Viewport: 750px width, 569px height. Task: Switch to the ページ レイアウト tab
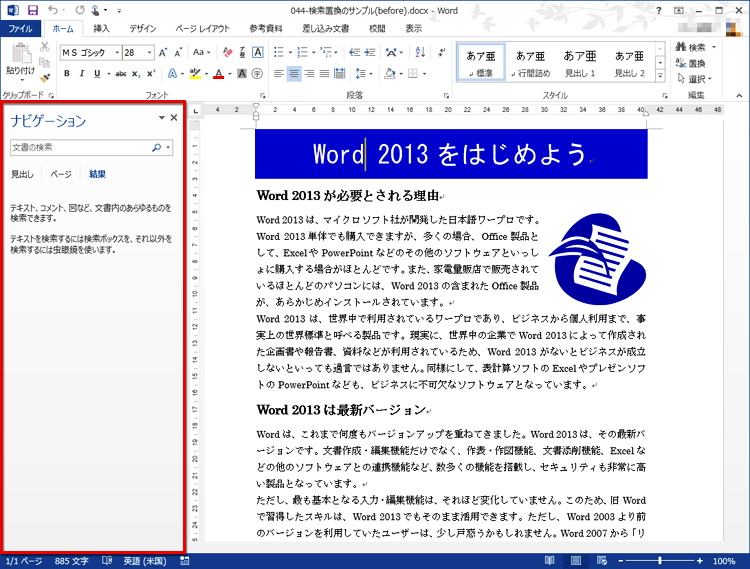click(x=203, y=29)
